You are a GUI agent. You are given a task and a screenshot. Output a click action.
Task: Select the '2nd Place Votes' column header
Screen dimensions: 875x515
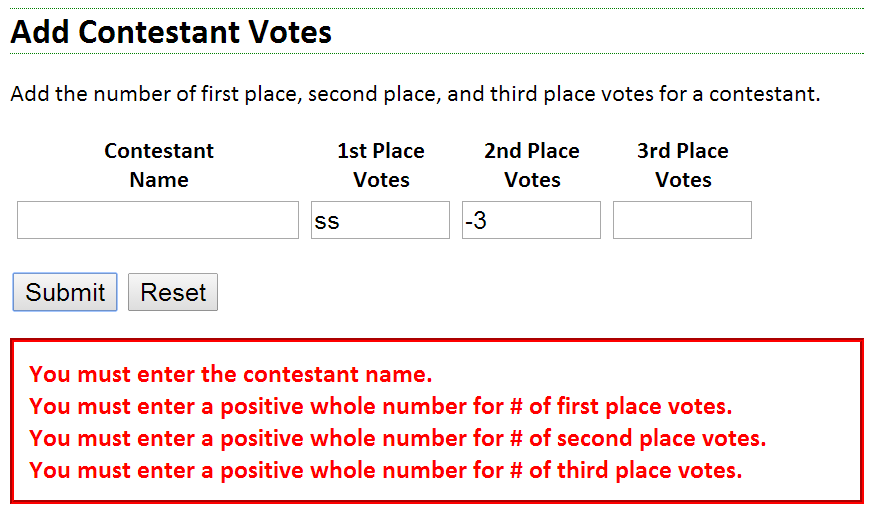(532, 165)
